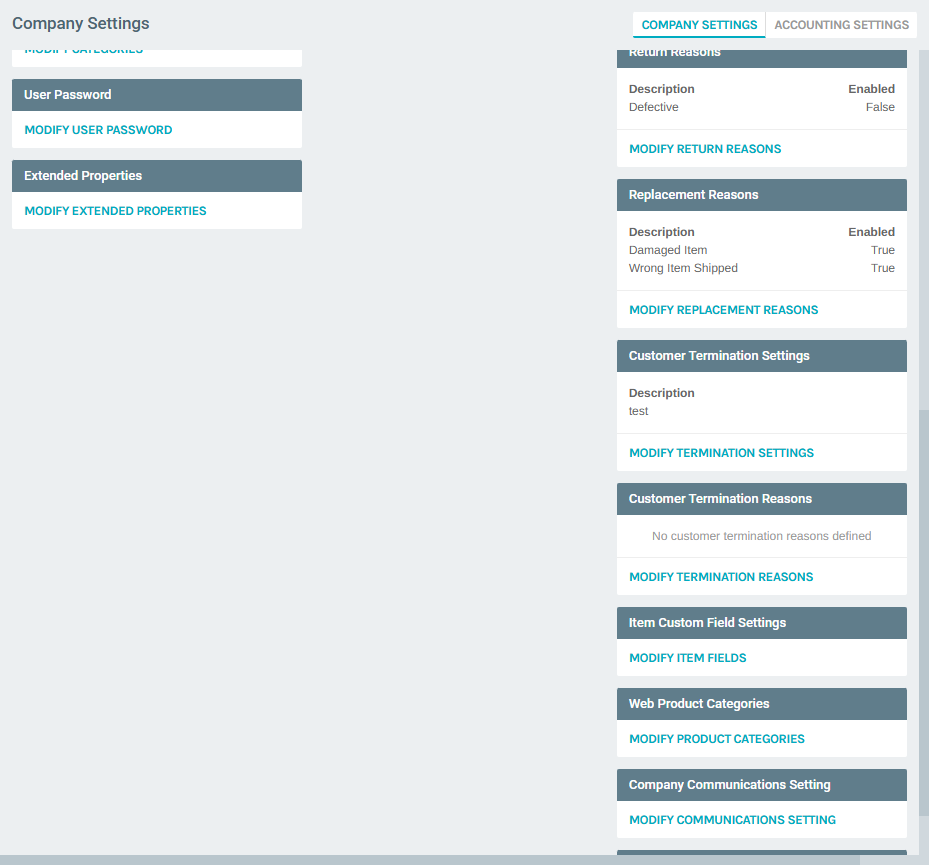Open Modify Communications Setting

tap(732, 819)
